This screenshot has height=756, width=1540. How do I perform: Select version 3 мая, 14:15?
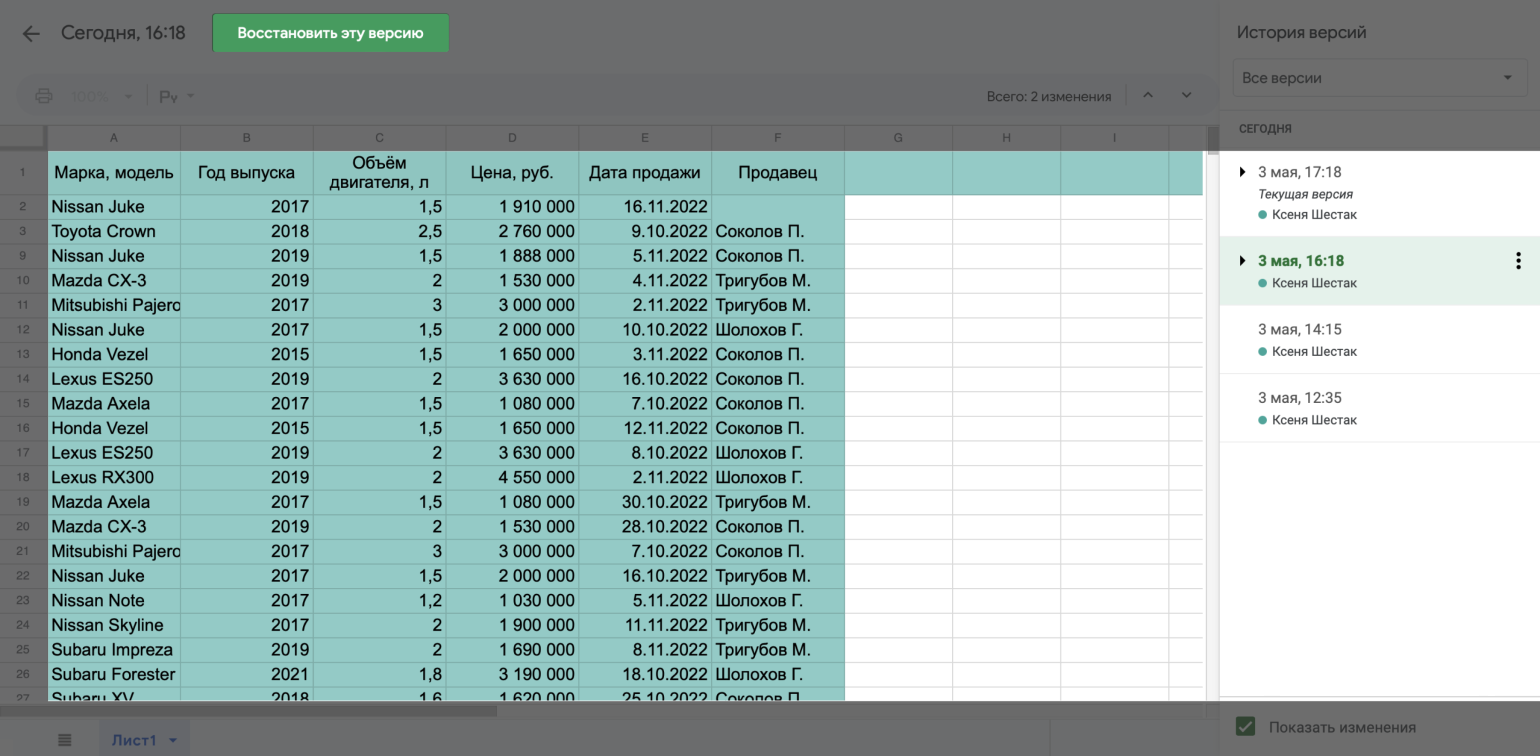[1379, 340]
